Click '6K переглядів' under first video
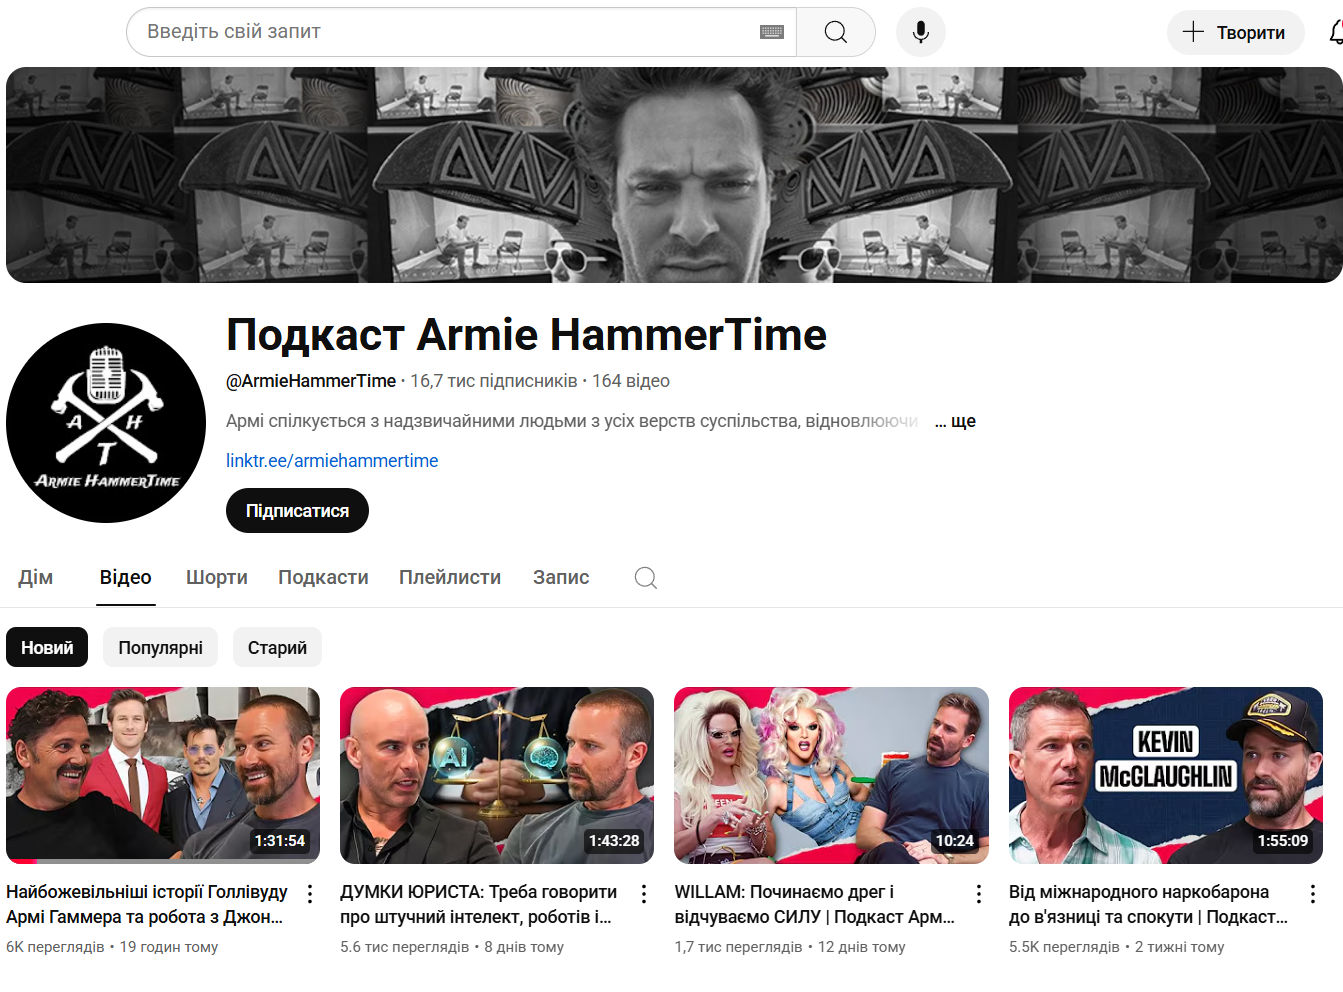This screenshot has height=992, width=1343. tap(55, 947)
